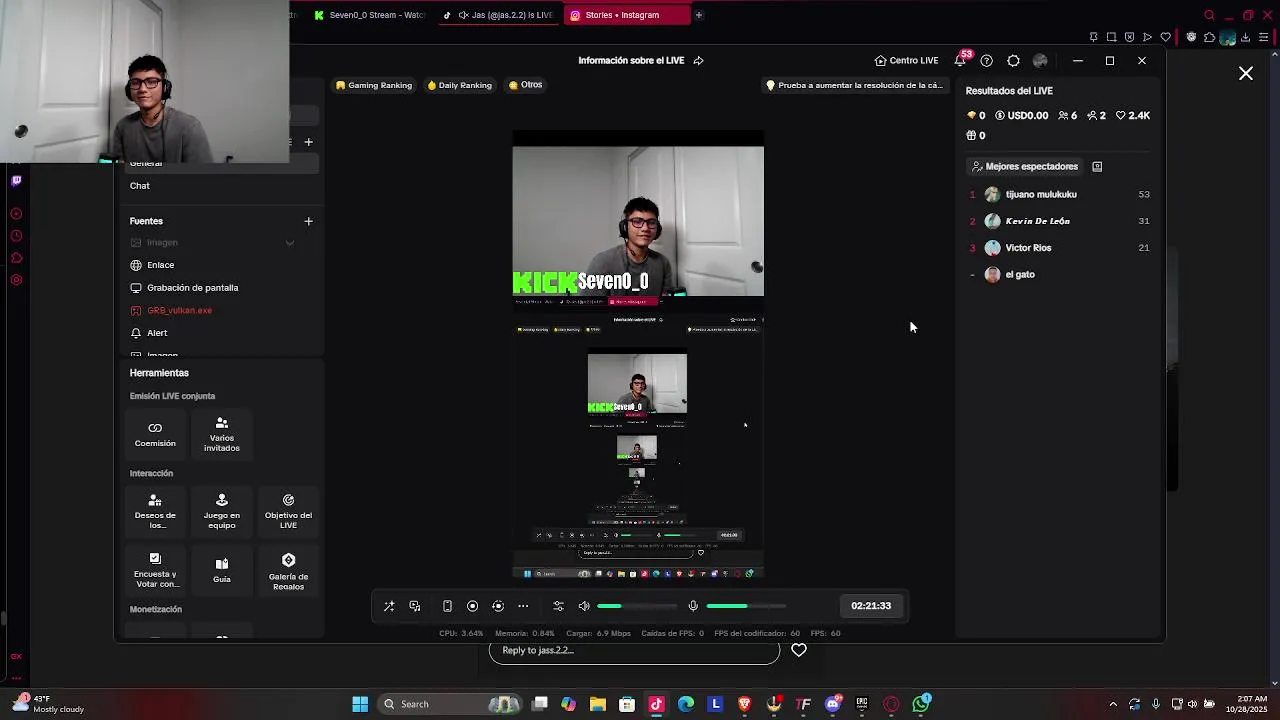Open WhatsApp from the taskbar

pyautogui.click(x=921, y=704)
